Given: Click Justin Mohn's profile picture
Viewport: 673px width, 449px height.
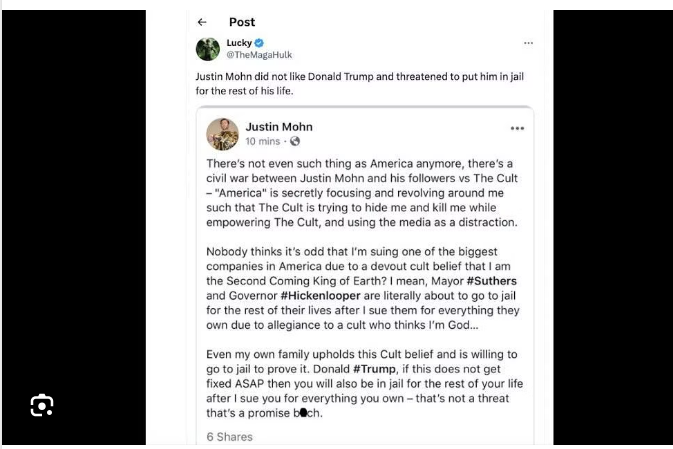Looking at the screenshot, I should pos(222,134).
